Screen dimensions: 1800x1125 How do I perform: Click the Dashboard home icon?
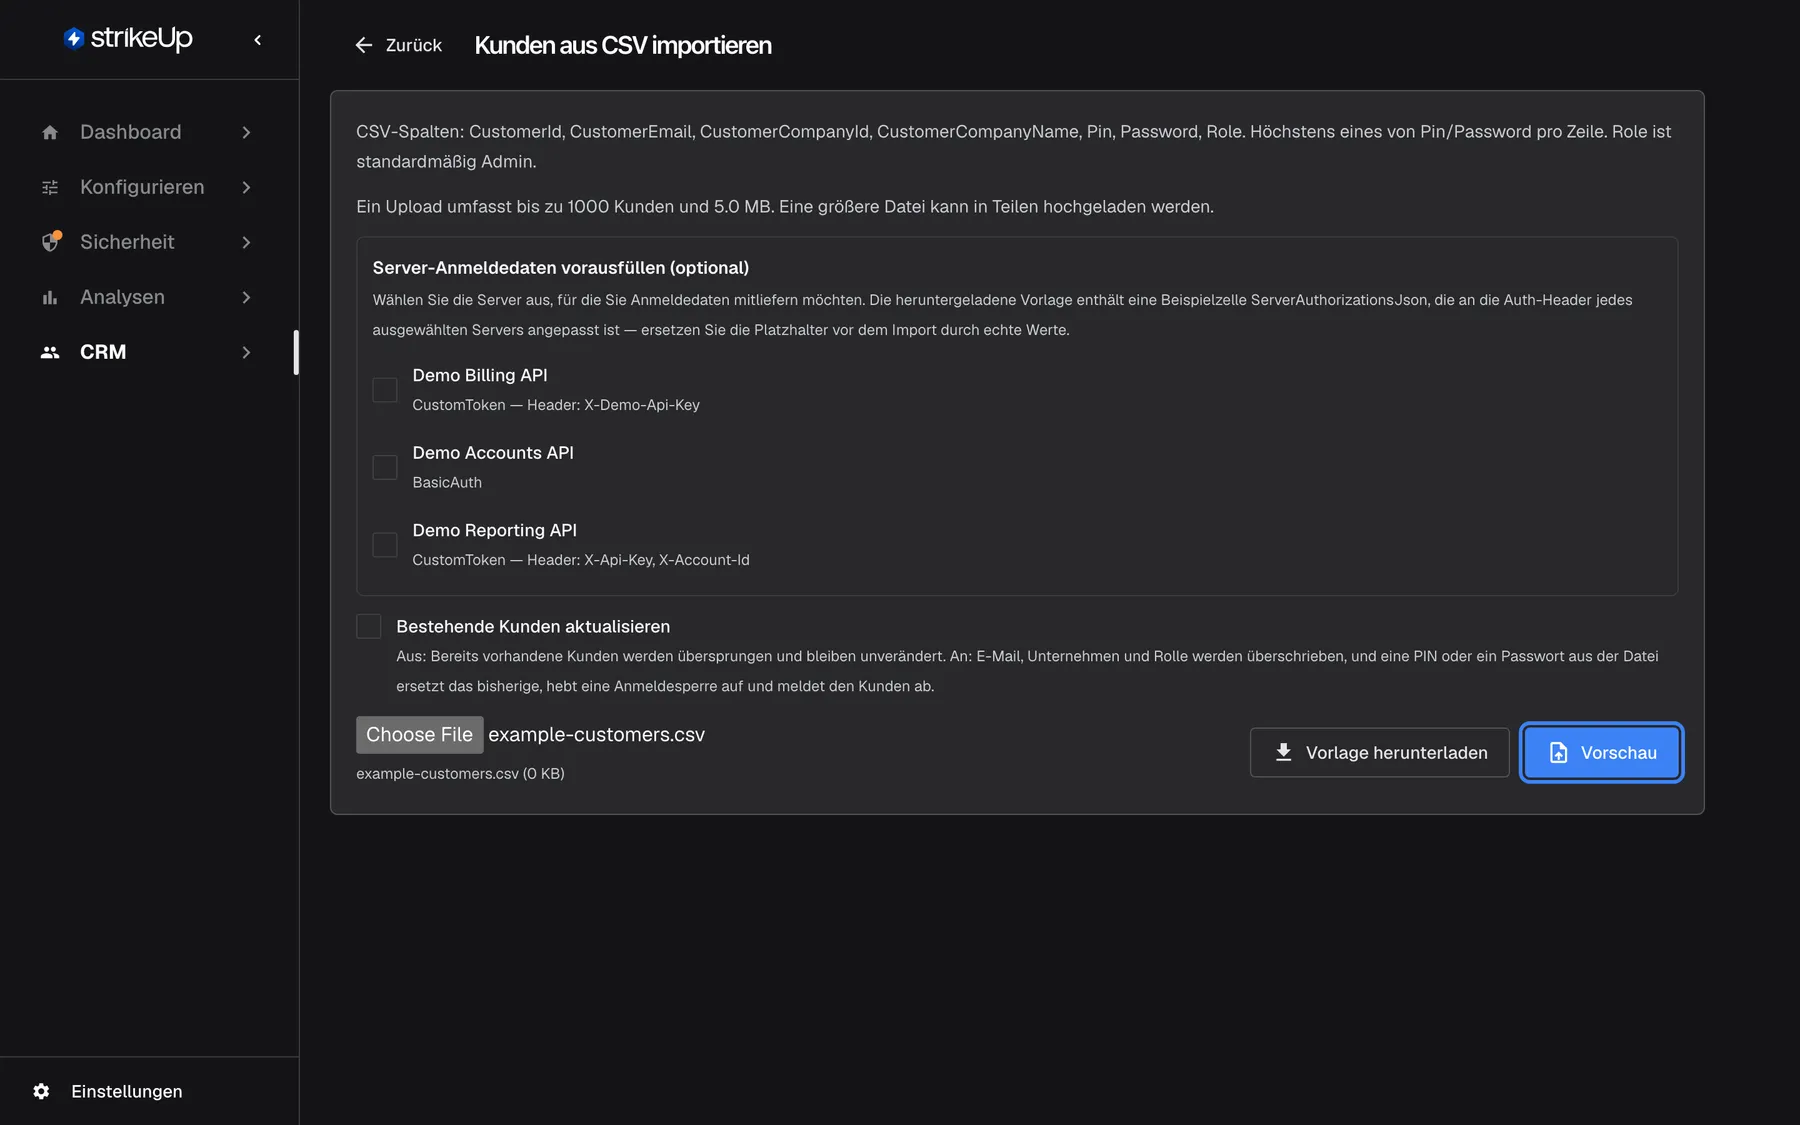click(x=50, y=132)
